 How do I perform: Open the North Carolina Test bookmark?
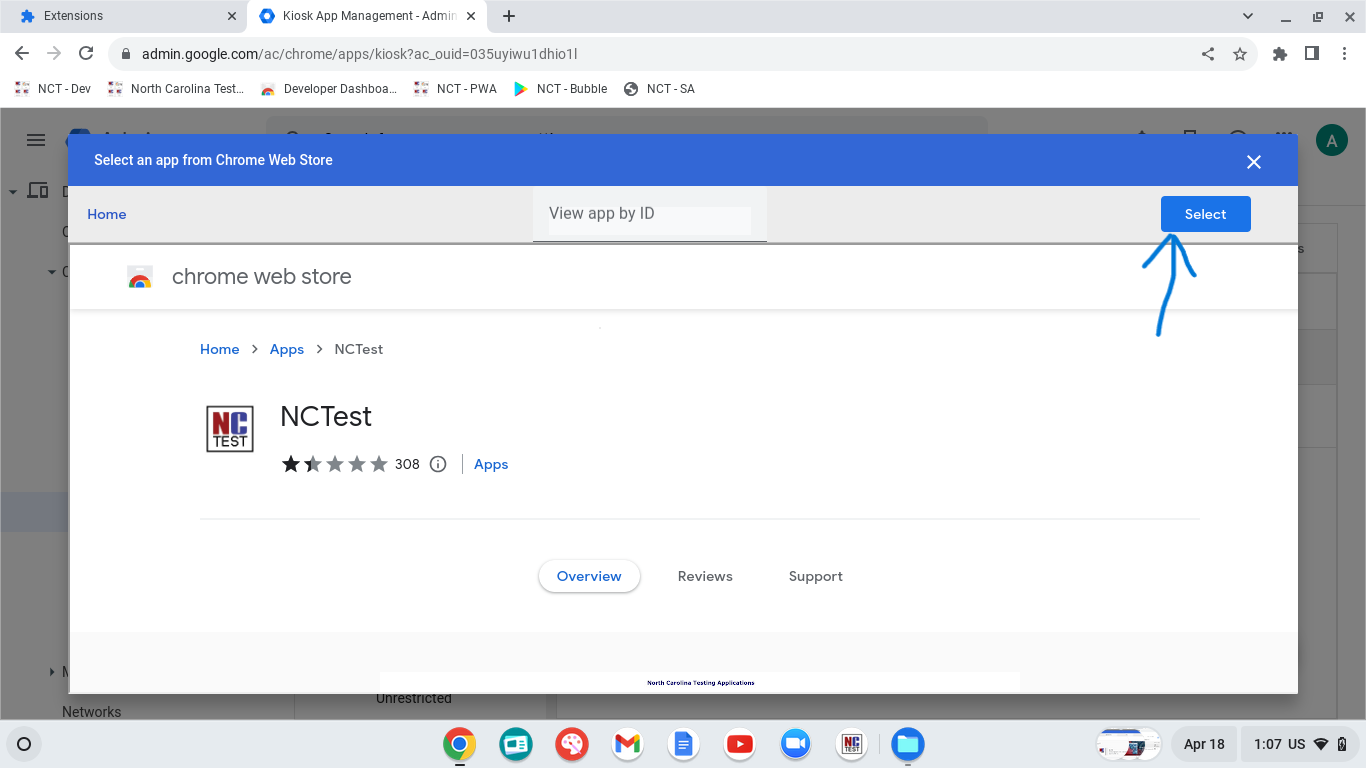point(176,89)
